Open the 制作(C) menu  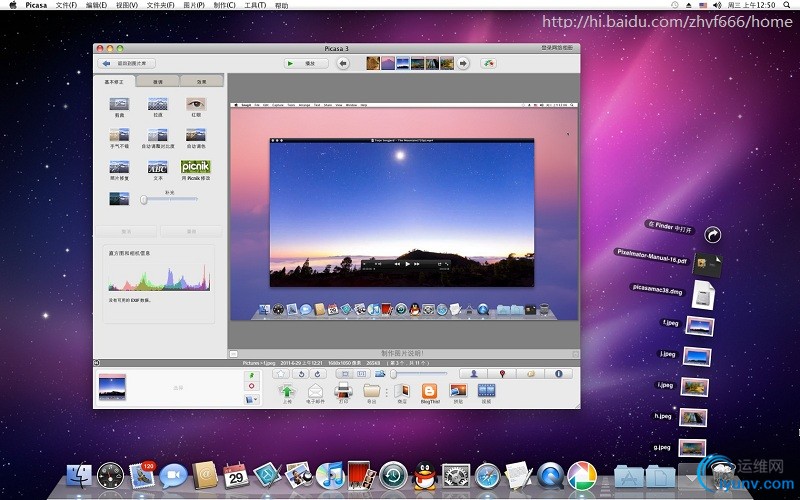click(224, 5)
